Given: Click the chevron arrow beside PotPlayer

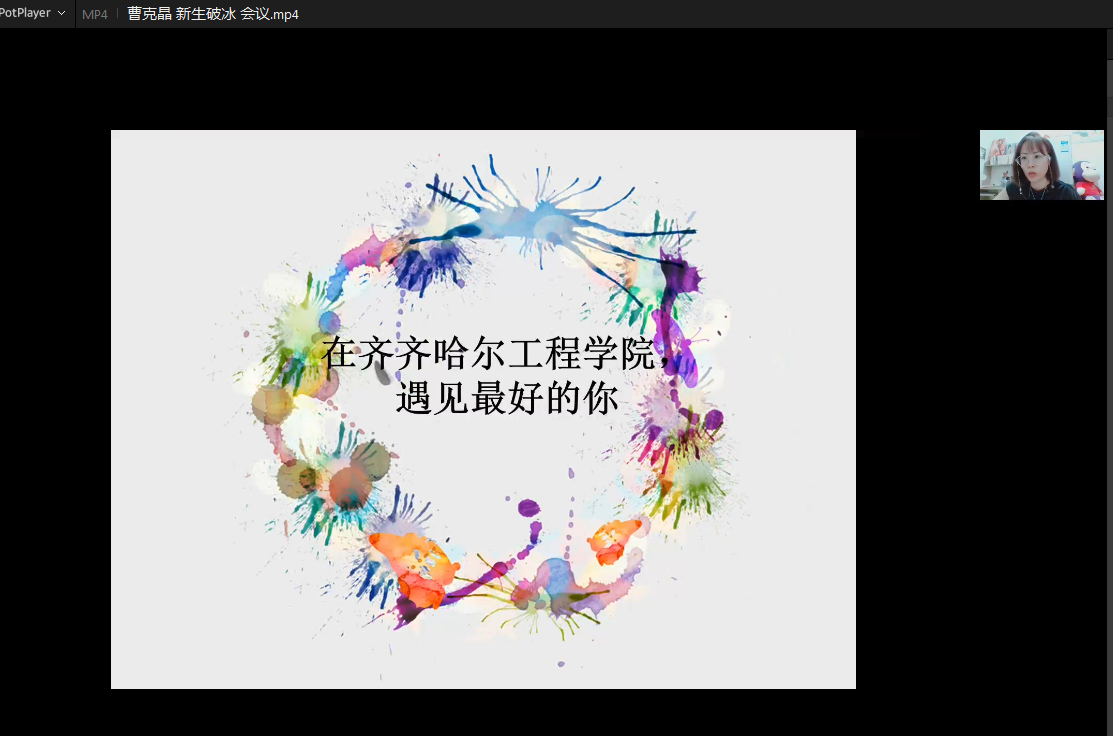Looking at the screenshot, I should [x=62, y=14].
